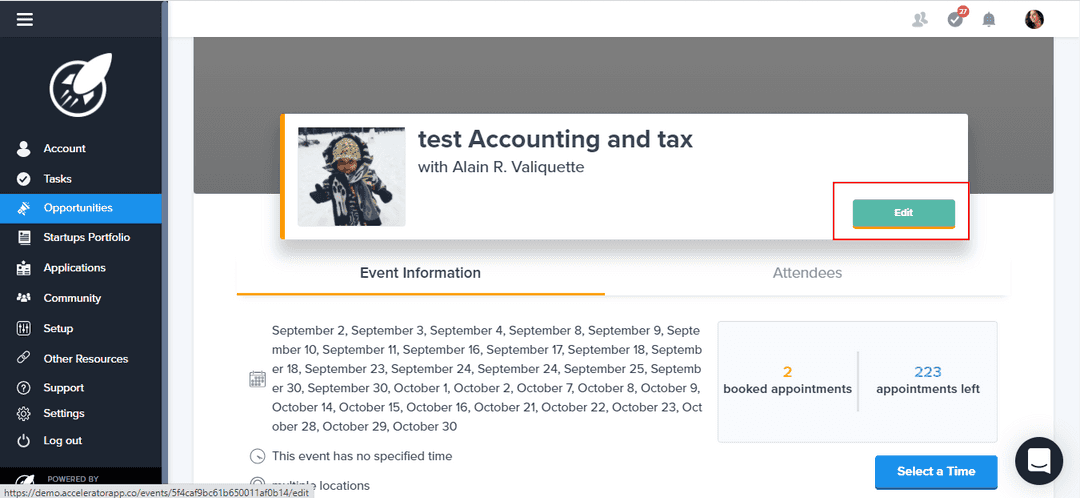The image size is (1080, 498).
Task: Select the Event Information tab
Action: click(x=420, y=273)
